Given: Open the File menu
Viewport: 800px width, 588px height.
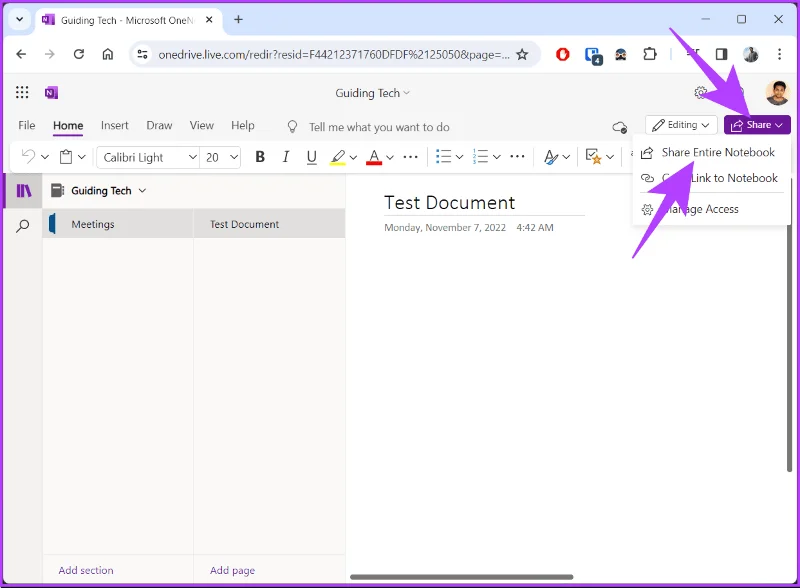Looking at the screenshot, I should click(x=27, y=126).
